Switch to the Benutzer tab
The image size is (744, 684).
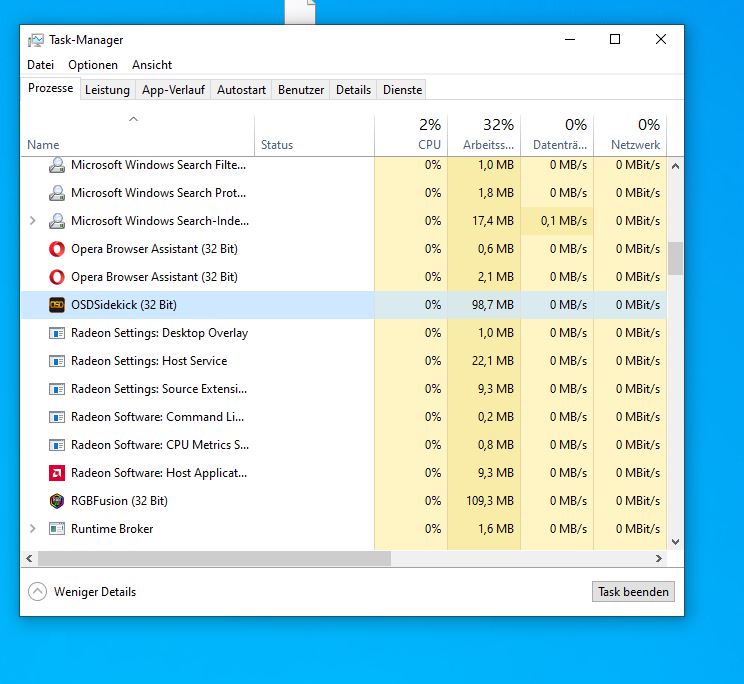point(301,90)
